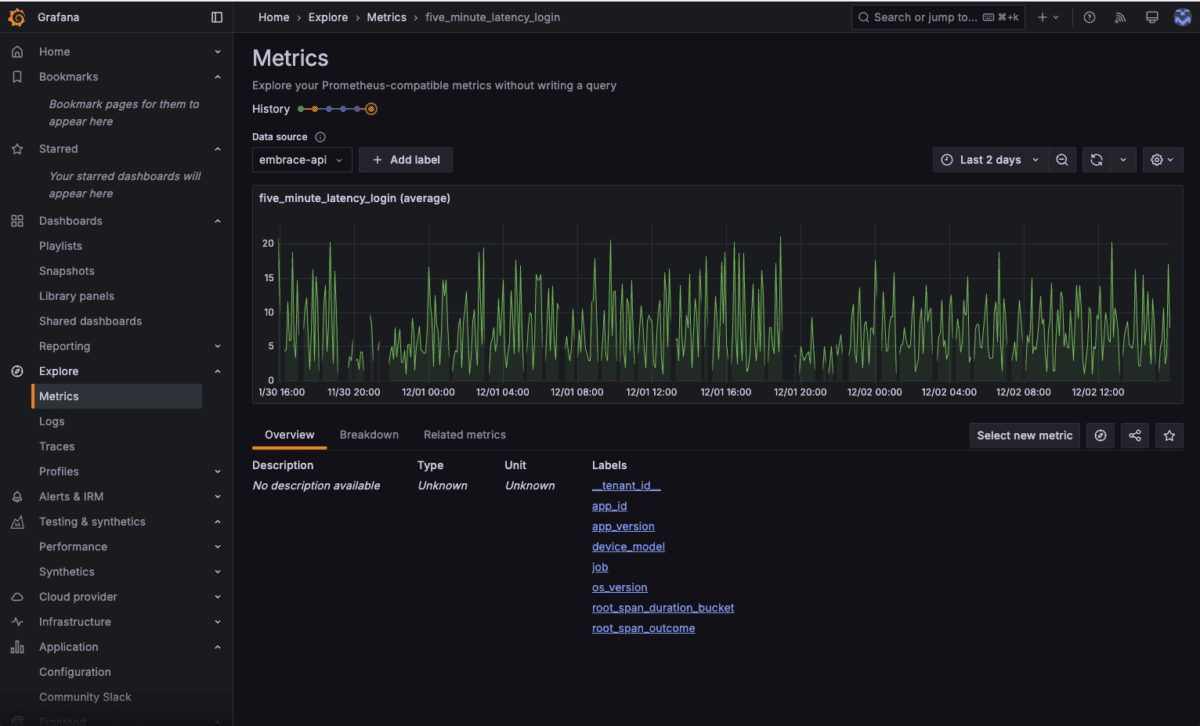Viewport: 1200px width, 726px height.
Task: Click the Grafana logo icon
Action: coord(17,17)
